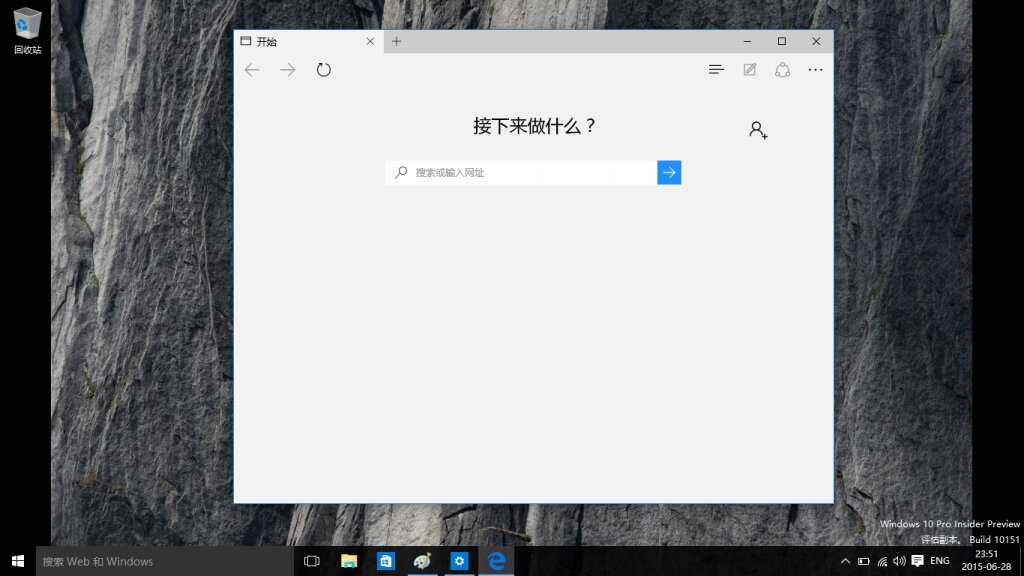Viewport: 1024px width, 576px height.
Task: Click the search or enter address field
Action: 521,172
